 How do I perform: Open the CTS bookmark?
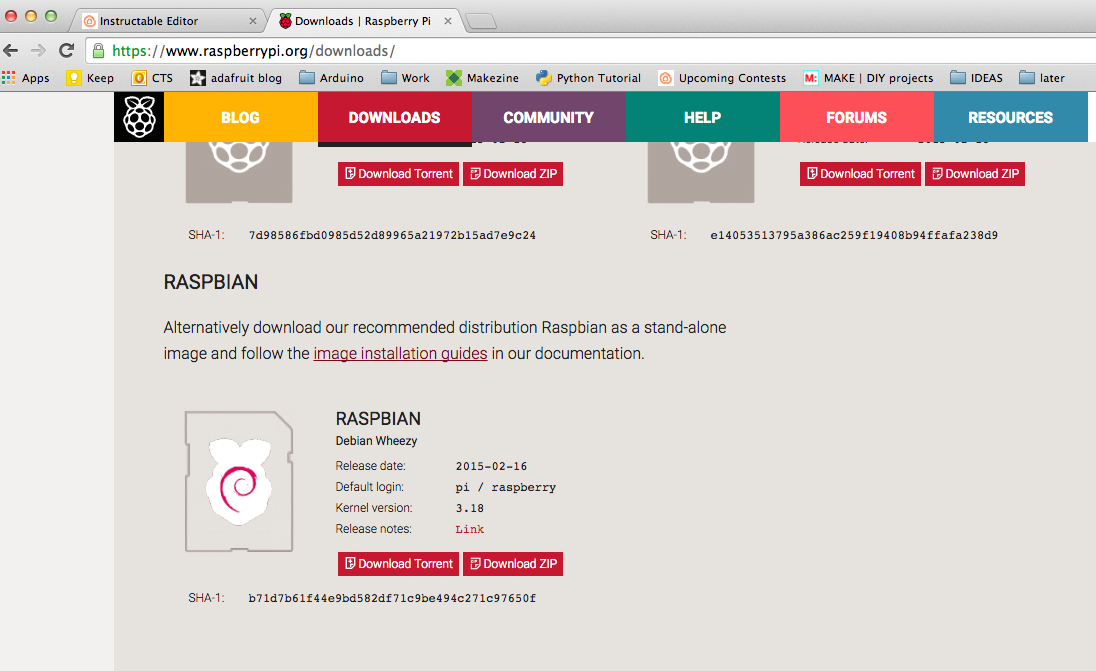tap(152, 78)
